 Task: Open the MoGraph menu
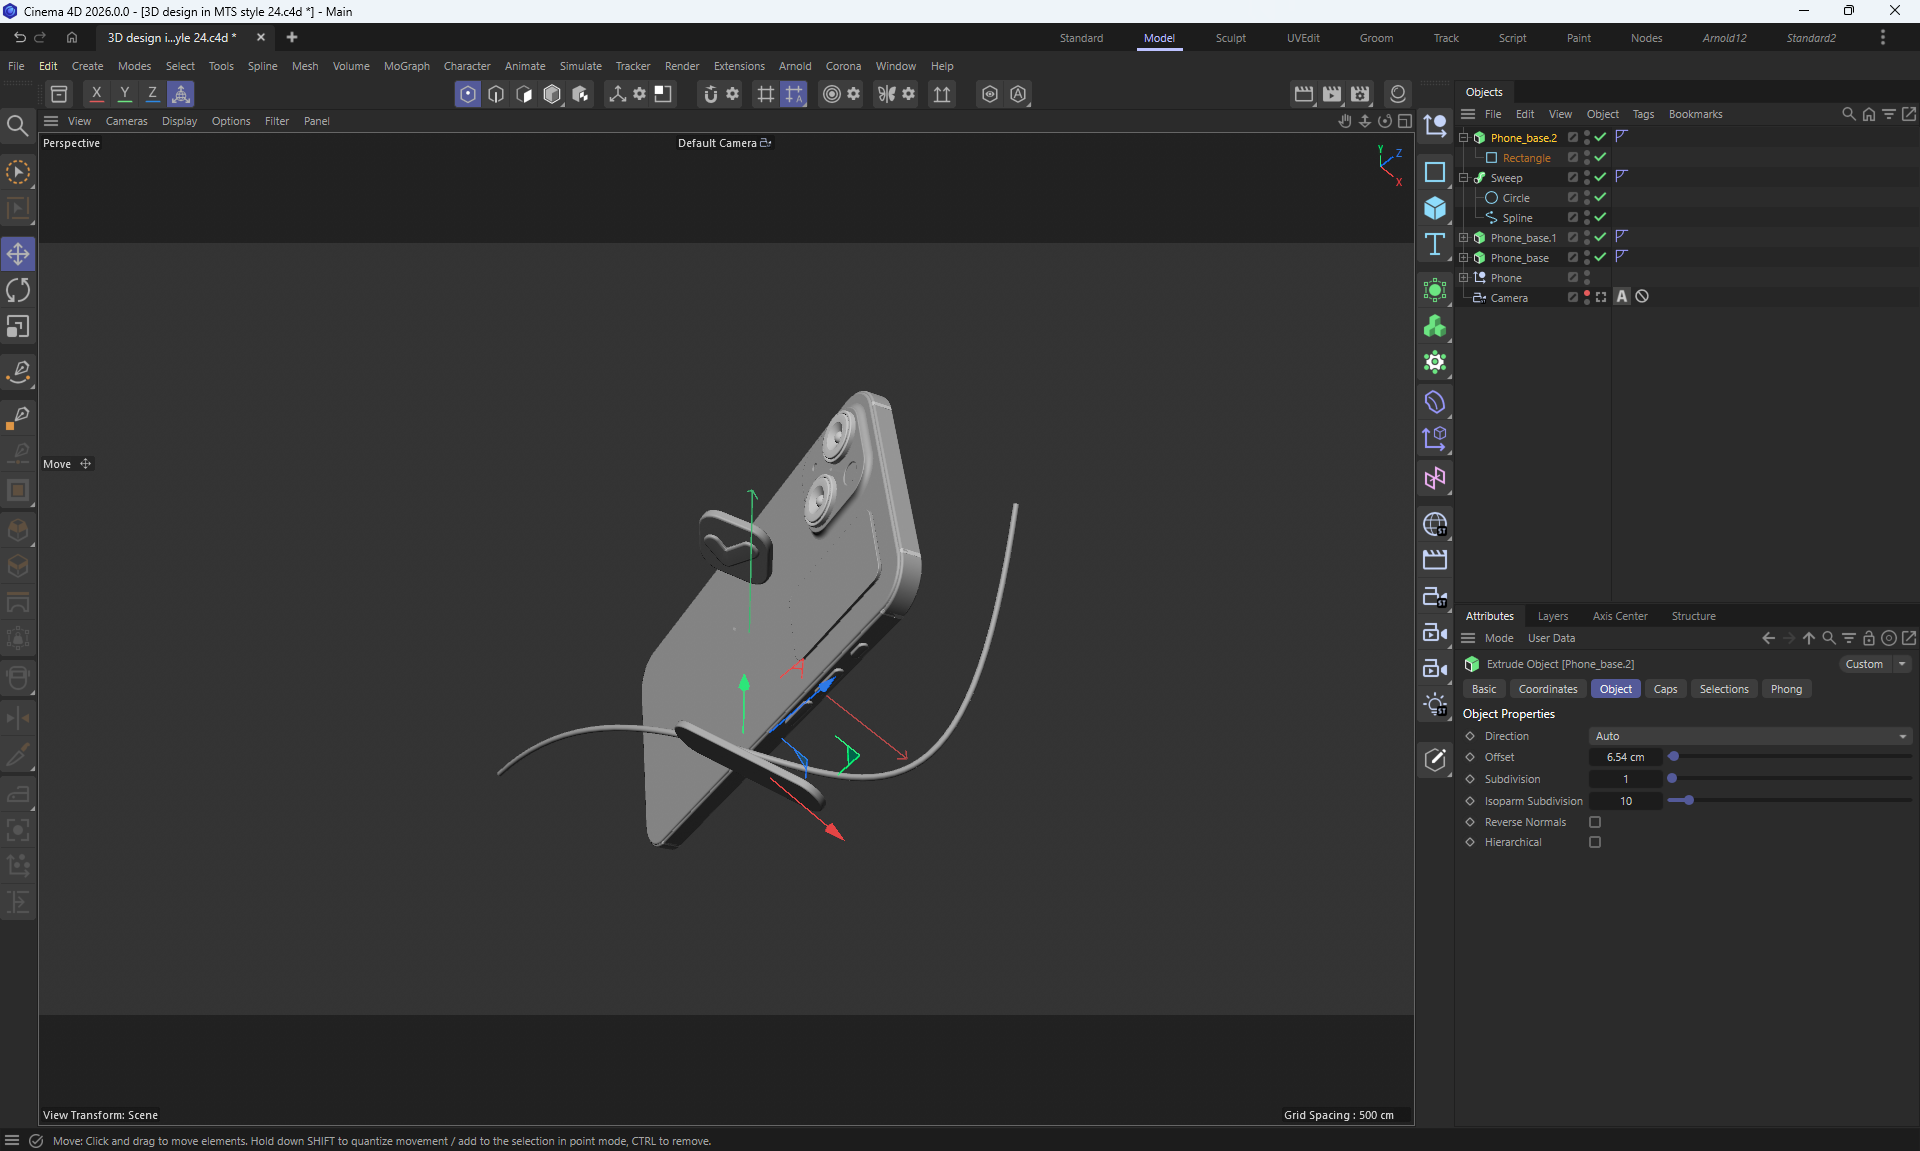[406, 66]
